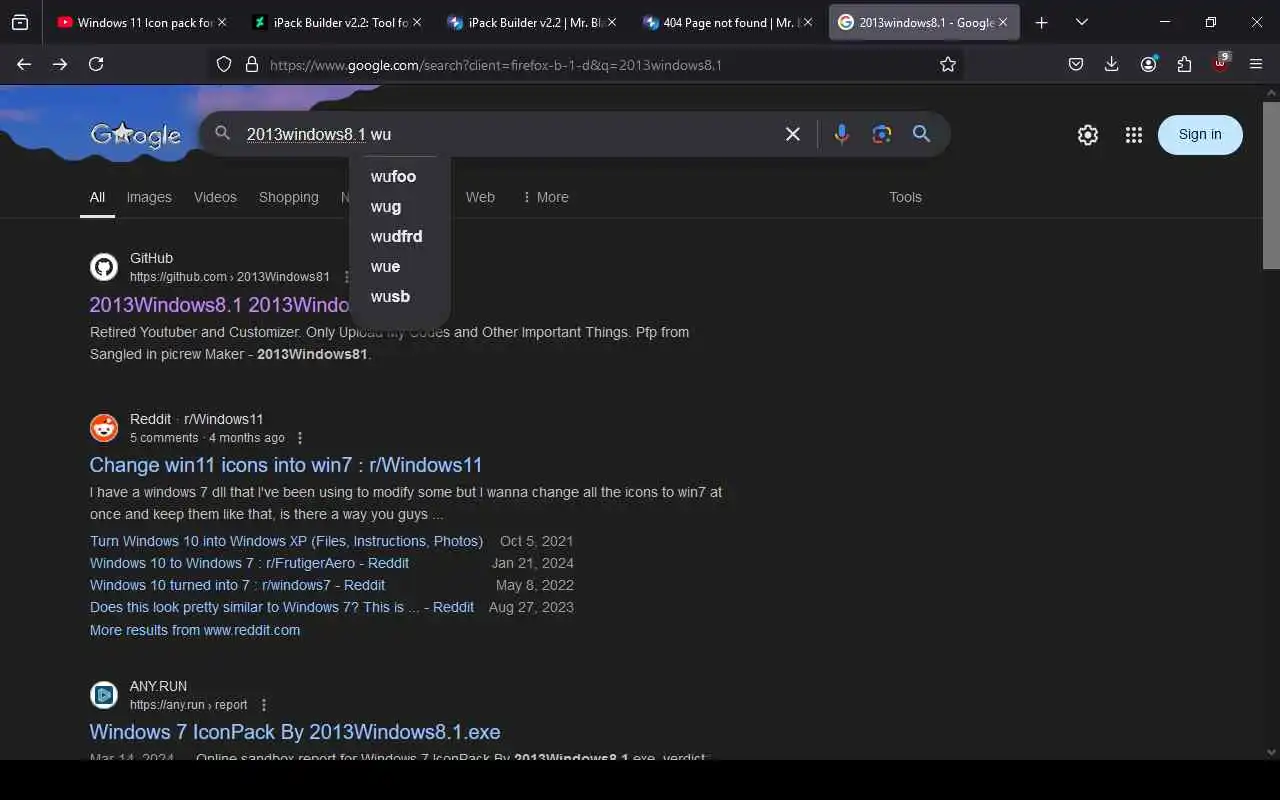1280x800 pixels.
Task: Select the All results filter
Action: point(97,197)
